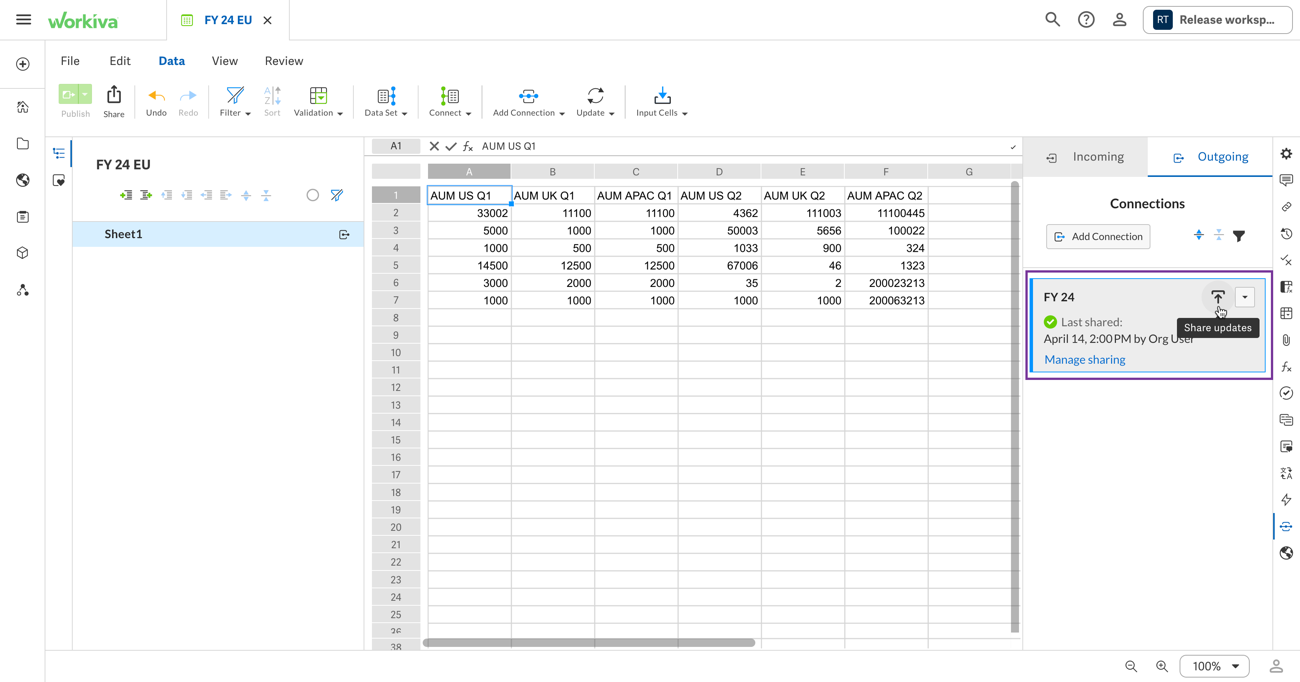Open the settings gear in right sidebar
Viewport: 1300px width, 682px height.
pos(1286,154)
